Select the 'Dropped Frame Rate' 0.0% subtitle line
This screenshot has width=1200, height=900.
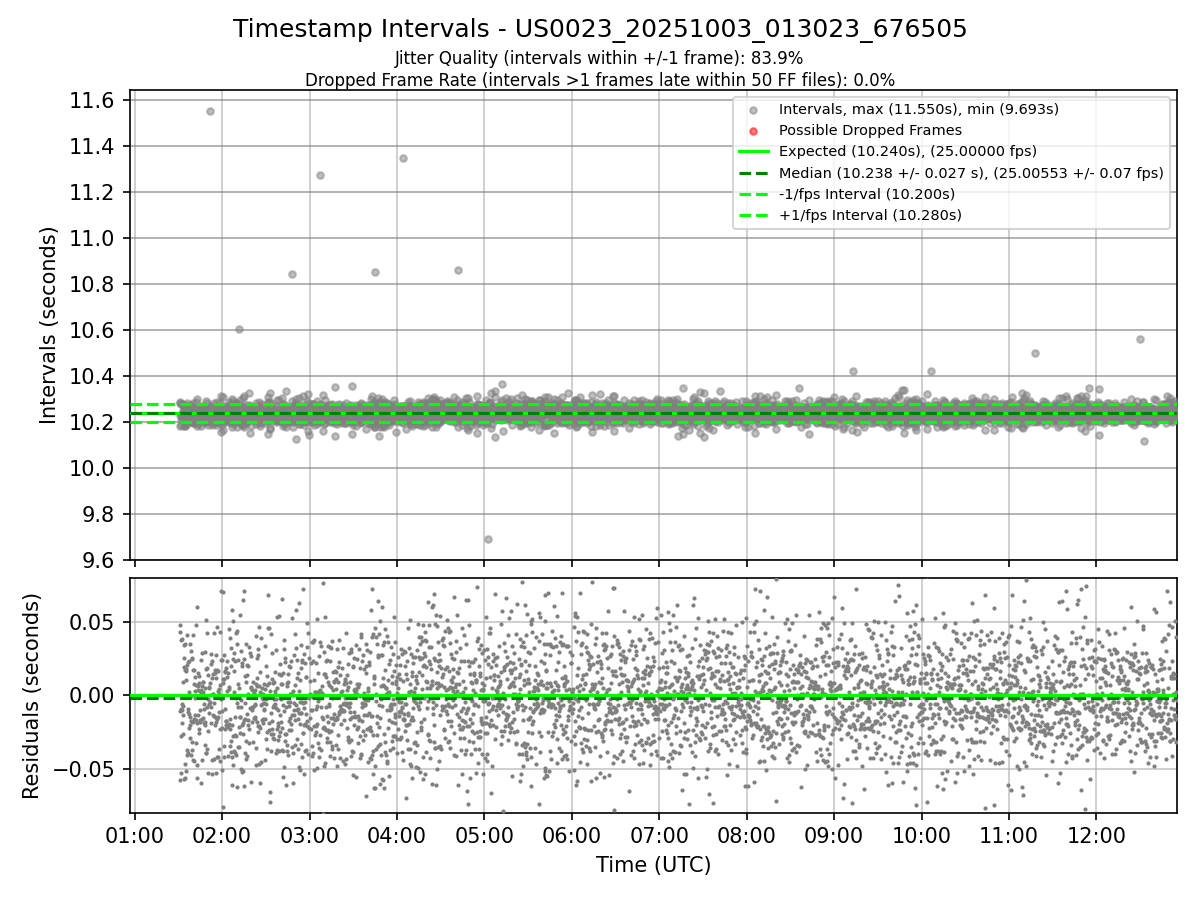600,79
